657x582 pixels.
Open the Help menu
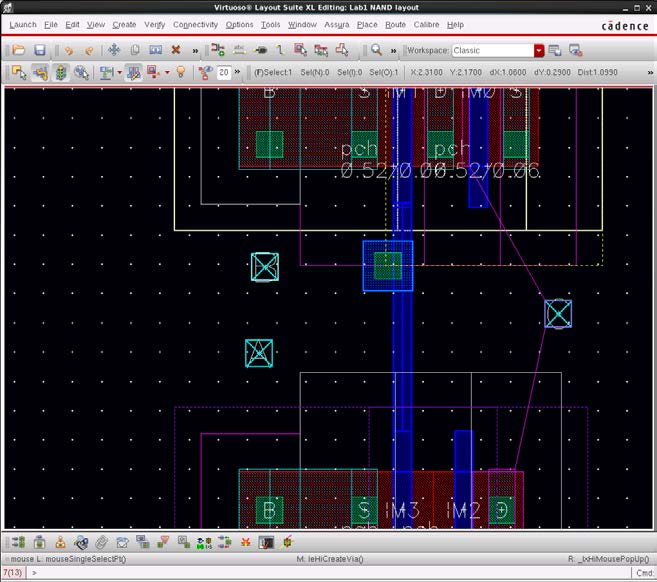(x=455, y=25)
